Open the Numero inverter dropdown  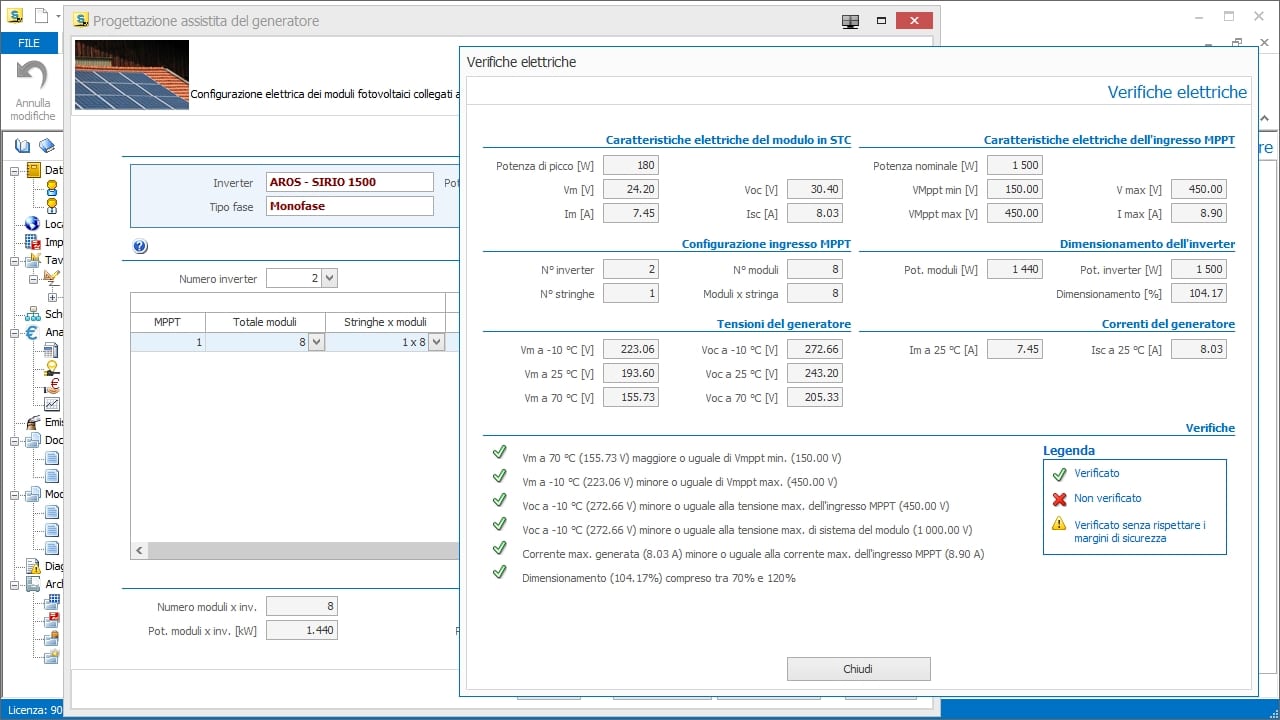pyautogui.click(x=329, y=279)
